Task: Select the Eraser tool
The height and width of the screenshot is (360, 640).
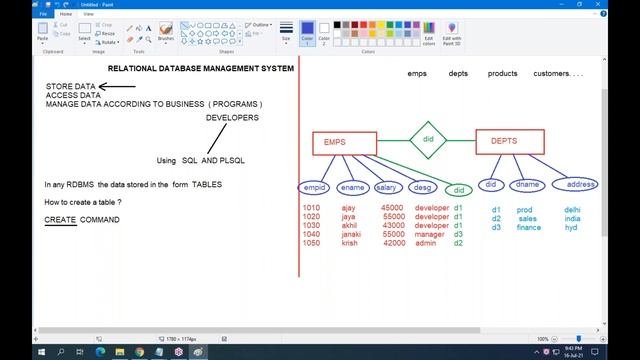Action: pyautogui.click(x=130, y=39)
